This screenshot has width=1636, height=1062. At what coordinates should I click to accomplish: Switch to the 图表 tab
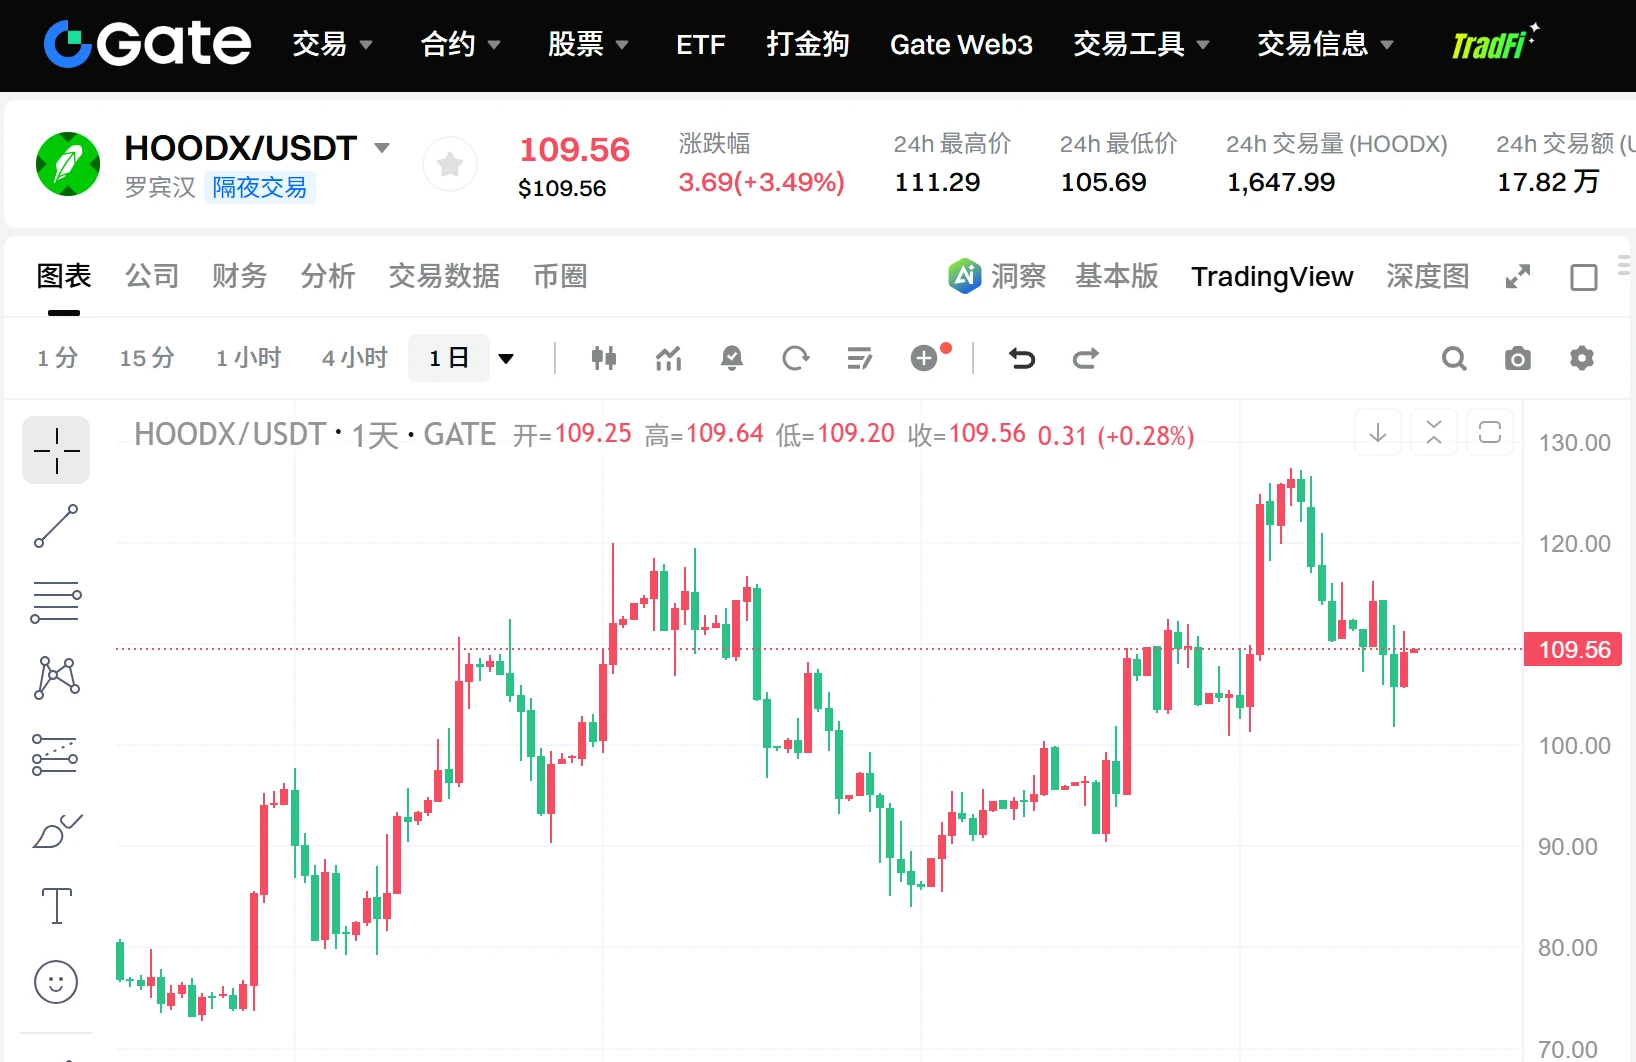pyautogui.click(x=64, y=276)
